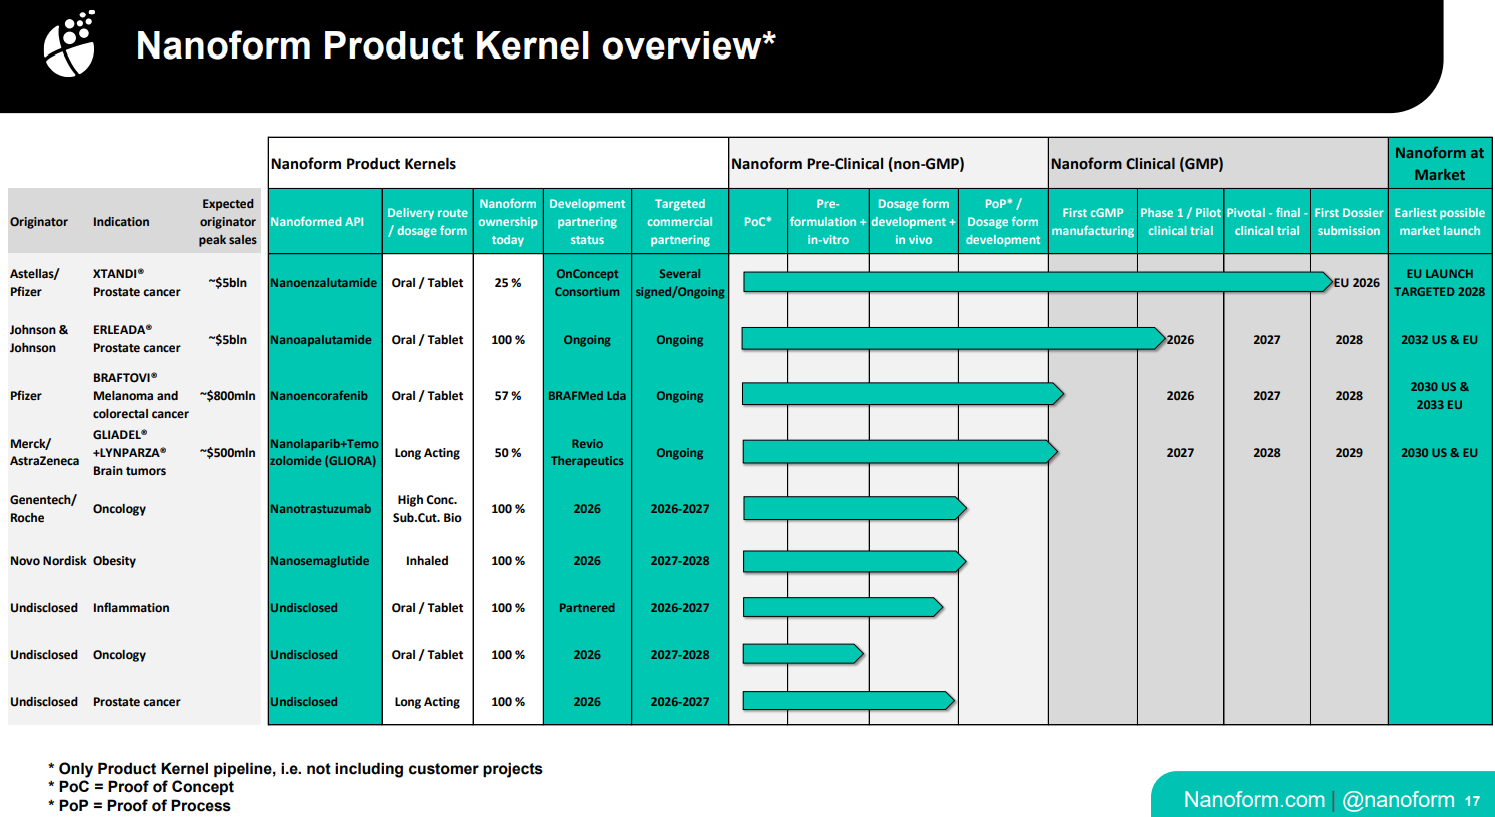The height and width of the screenshot is (817, 1495).
Task: Click the @nanoform handle in the footer
Action: 1398,800
